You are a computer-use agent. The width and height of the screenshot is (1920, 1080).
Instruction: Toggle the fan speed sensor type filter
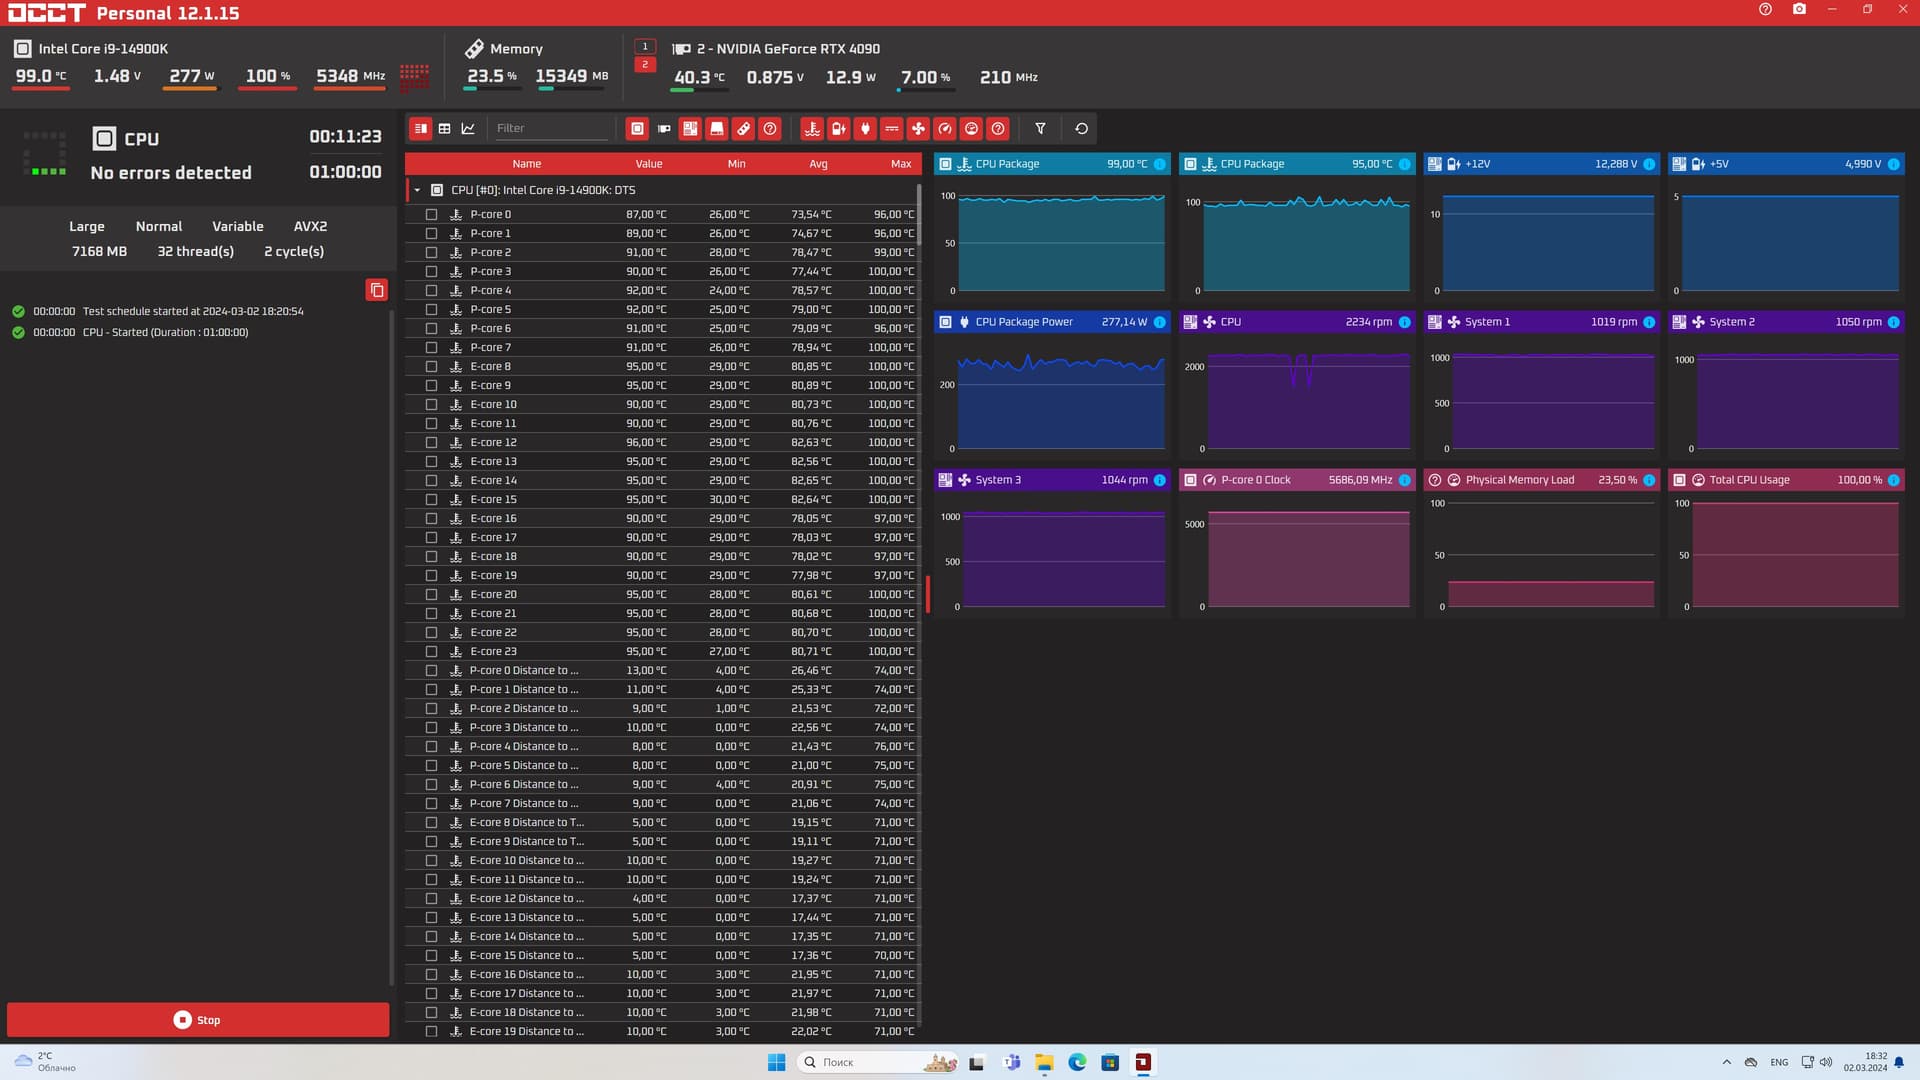click(x=918, y=128)
